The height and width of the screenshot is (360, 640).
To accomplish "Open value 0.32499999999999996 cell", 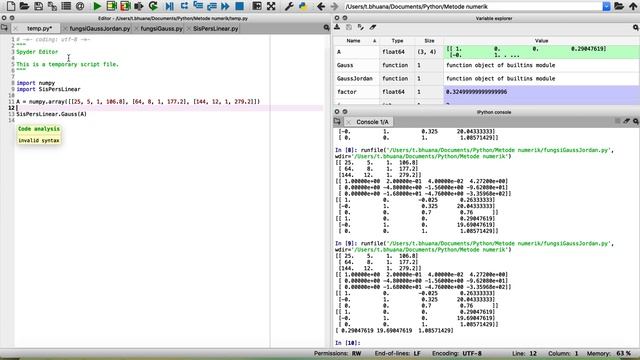I will 541,92.
